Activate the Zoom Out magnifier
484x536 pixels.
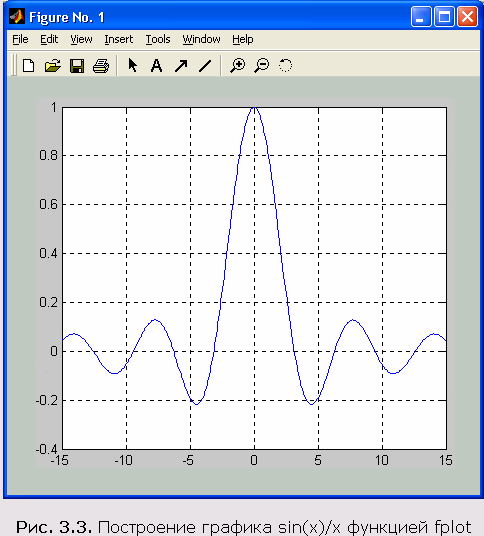262,65
